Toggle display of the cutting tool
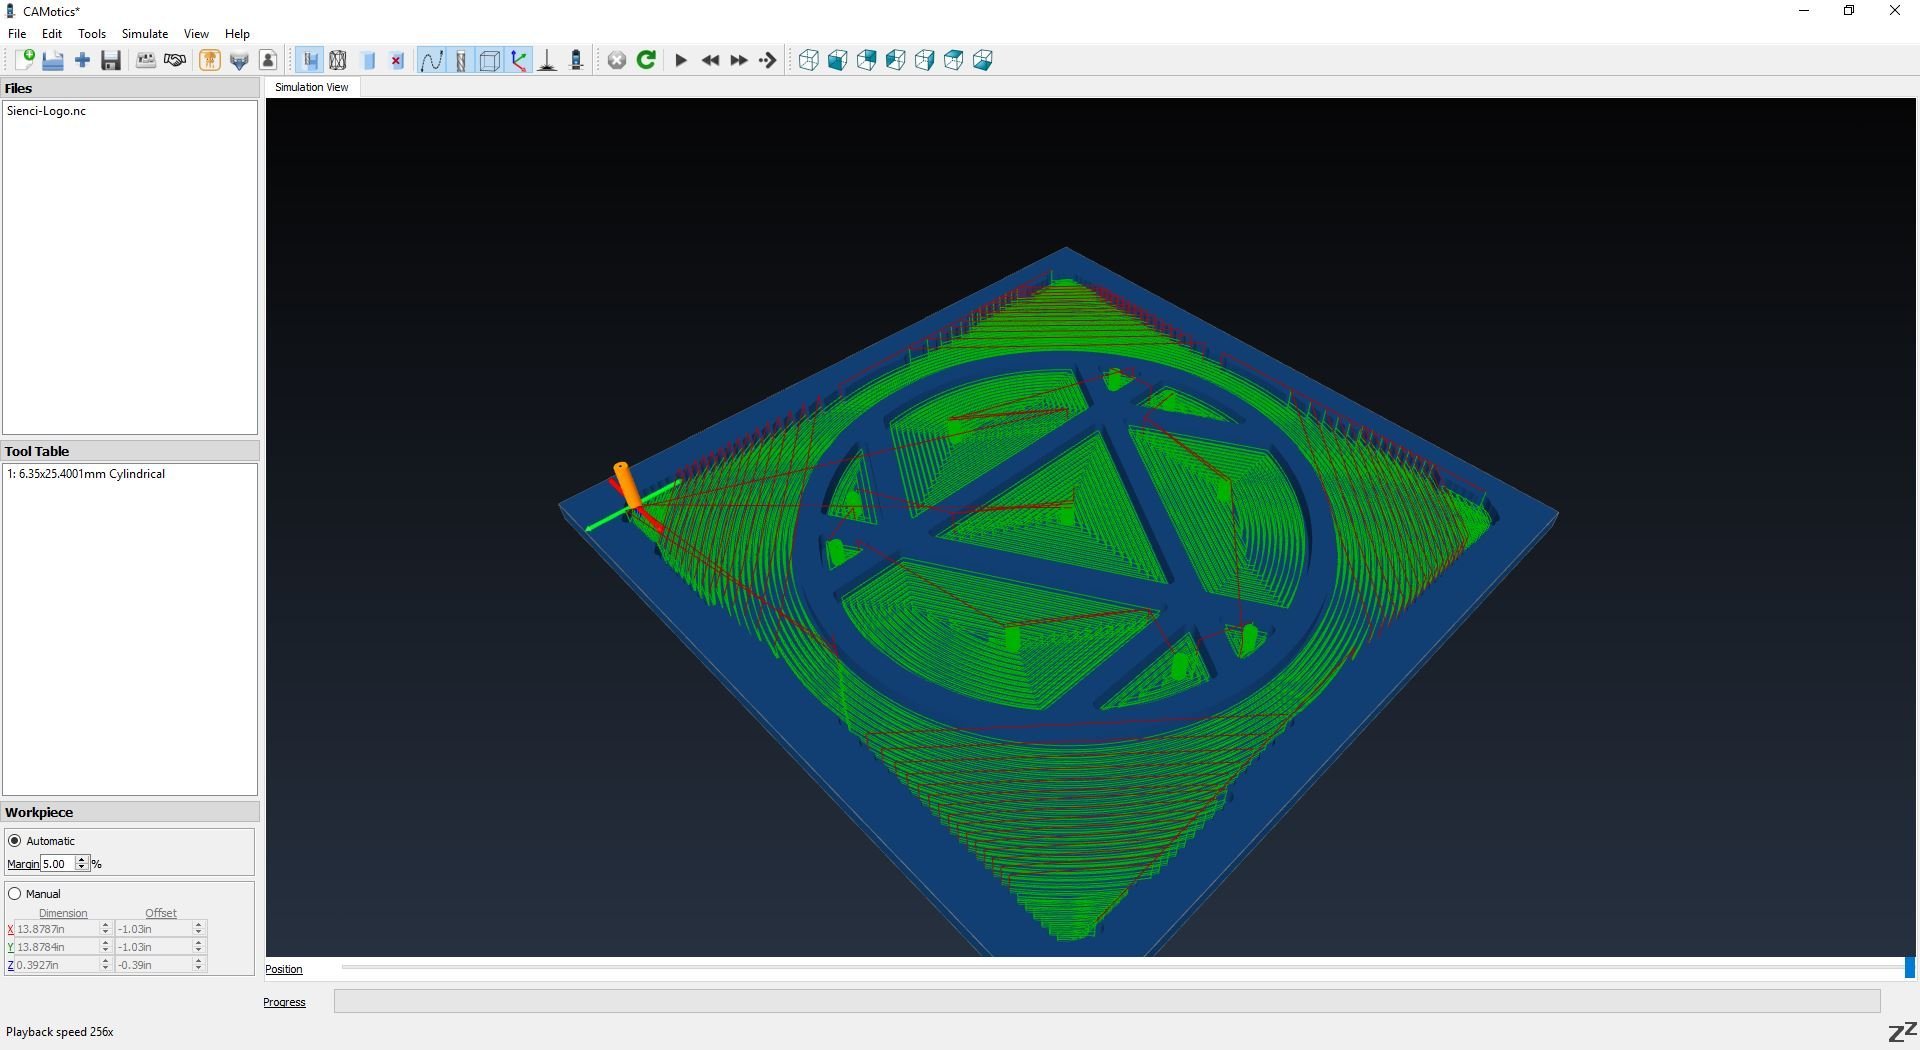 (x=460, y=60)
